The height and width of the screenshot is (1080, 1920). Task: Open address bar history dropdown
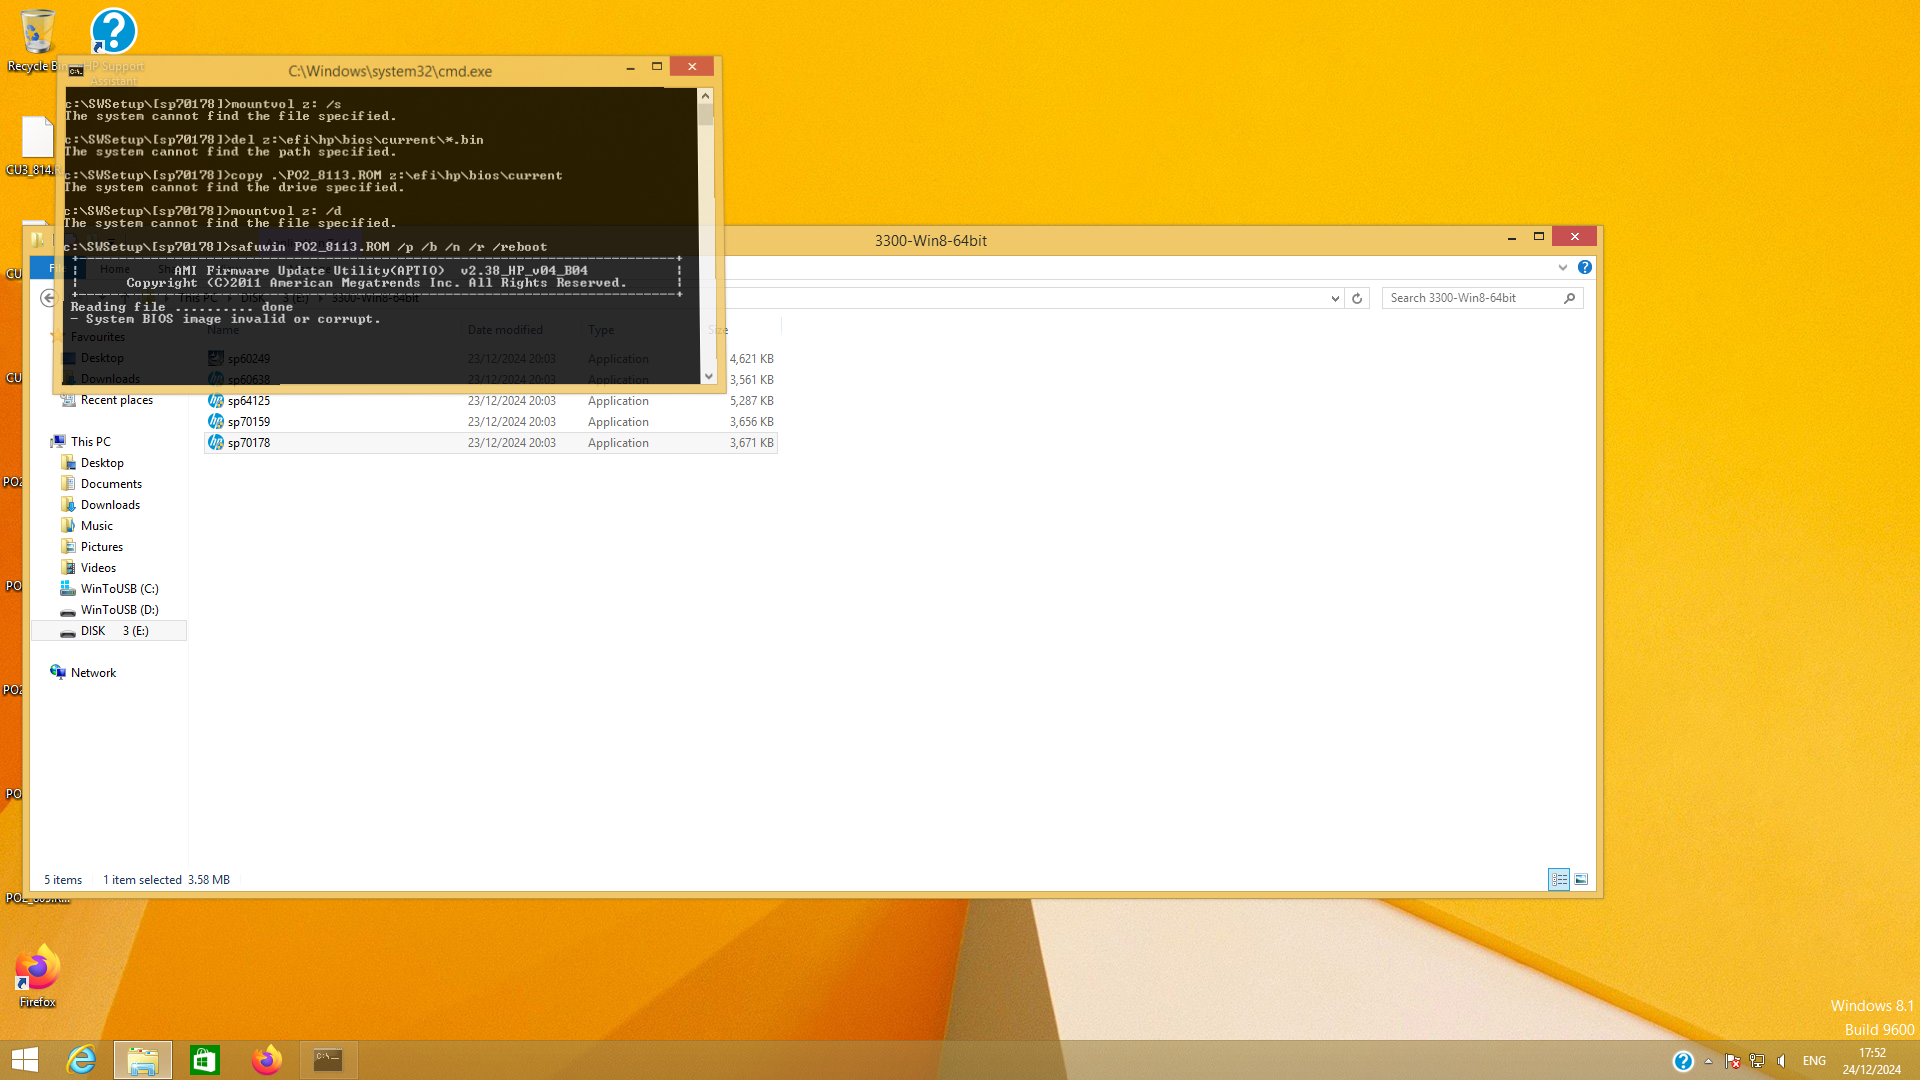[1335, 298]
